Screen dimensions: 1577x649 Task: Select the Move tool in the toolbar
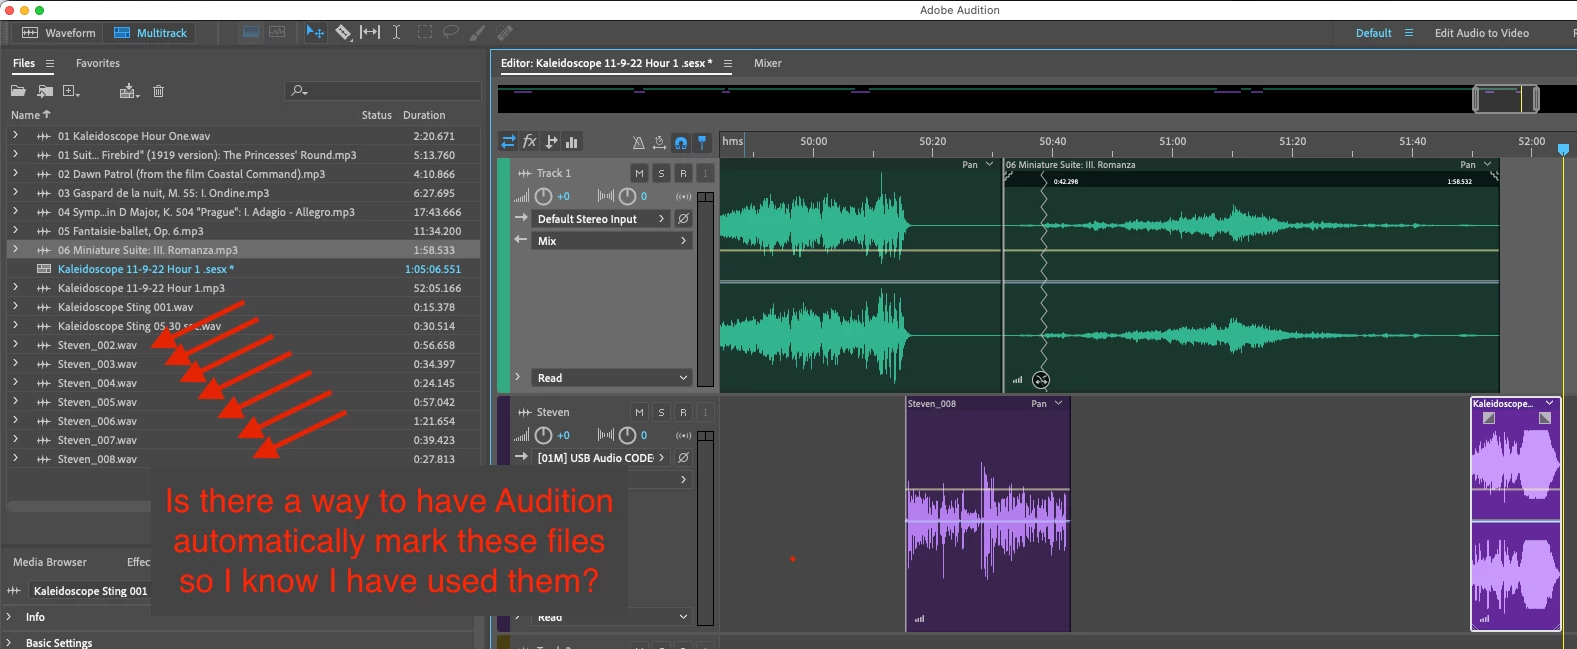pyautogui.click(x=315, y=32)
